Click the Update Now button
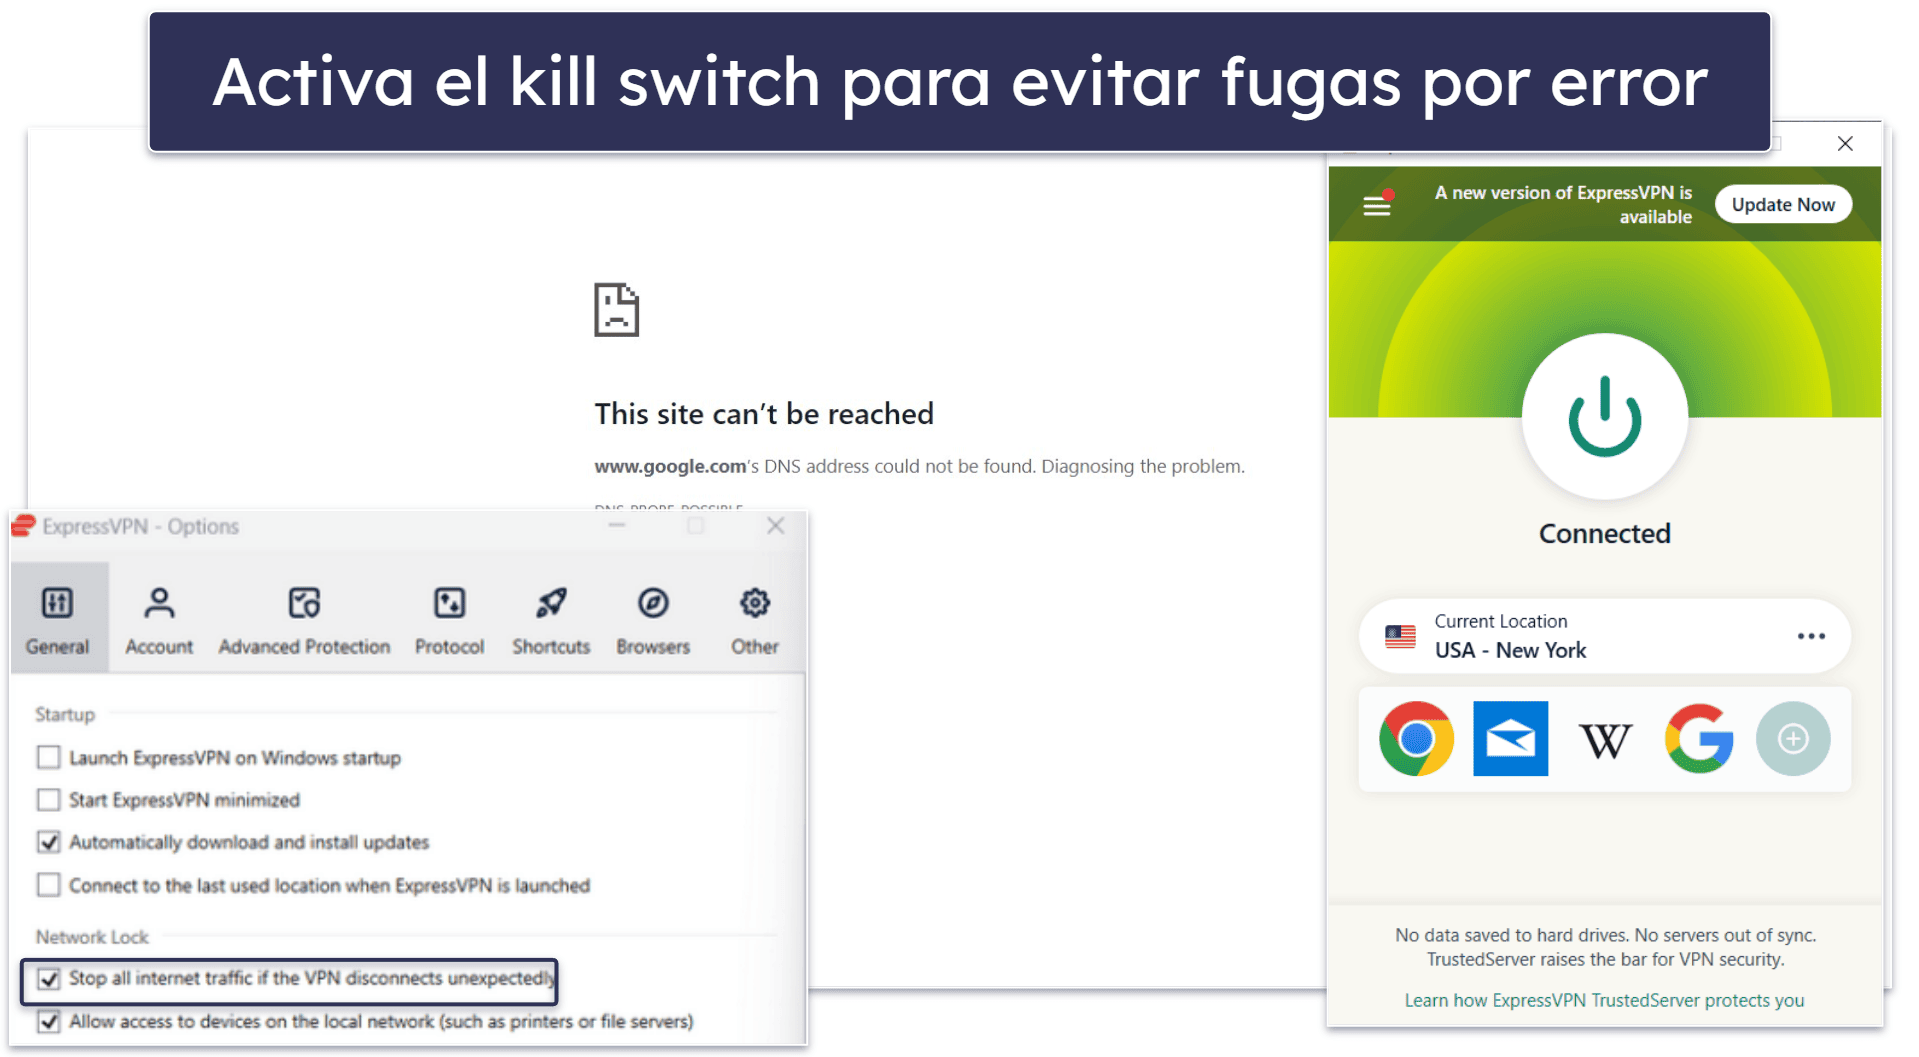1919x1057 pixels. click(x=1783, y=204)
